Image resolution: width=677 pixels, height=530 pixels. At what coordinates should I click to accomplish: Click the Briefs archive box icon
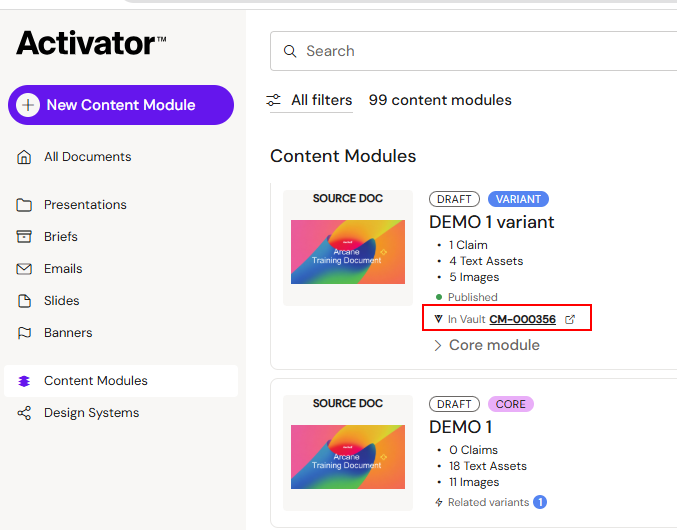click(24, 237)
